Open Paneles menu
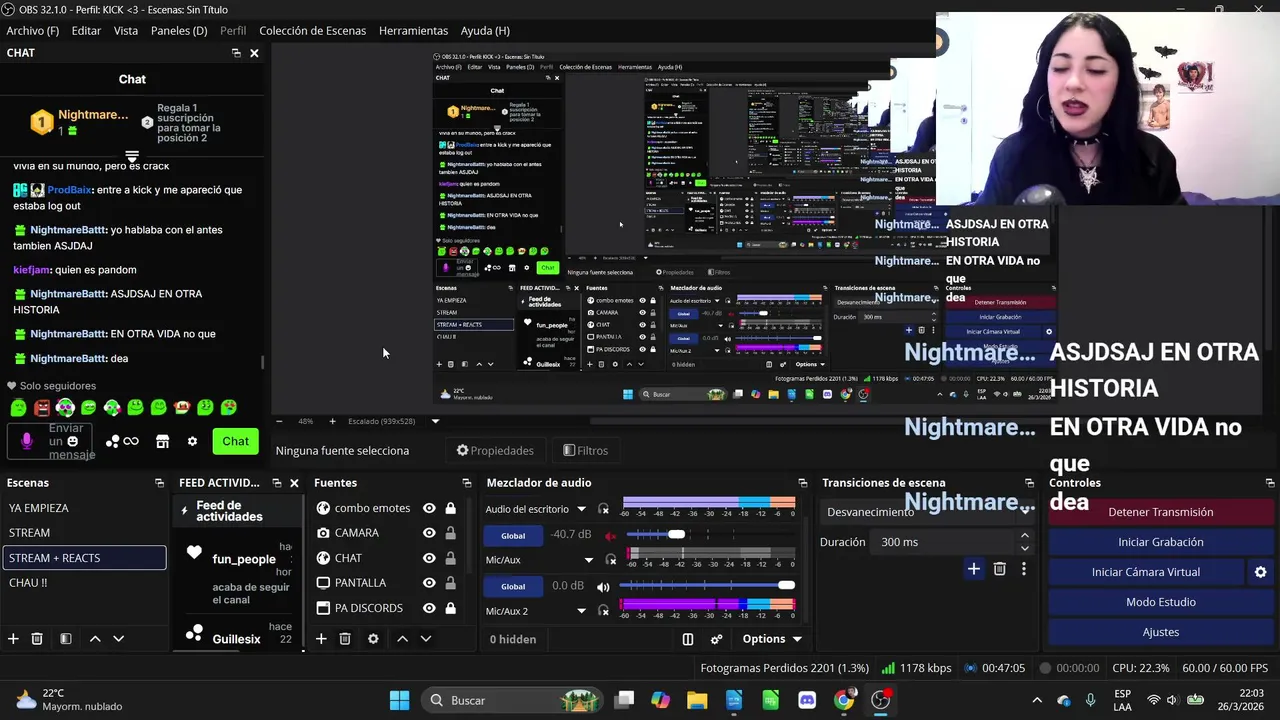This screenshot has width=1280, height=720. 179,31
